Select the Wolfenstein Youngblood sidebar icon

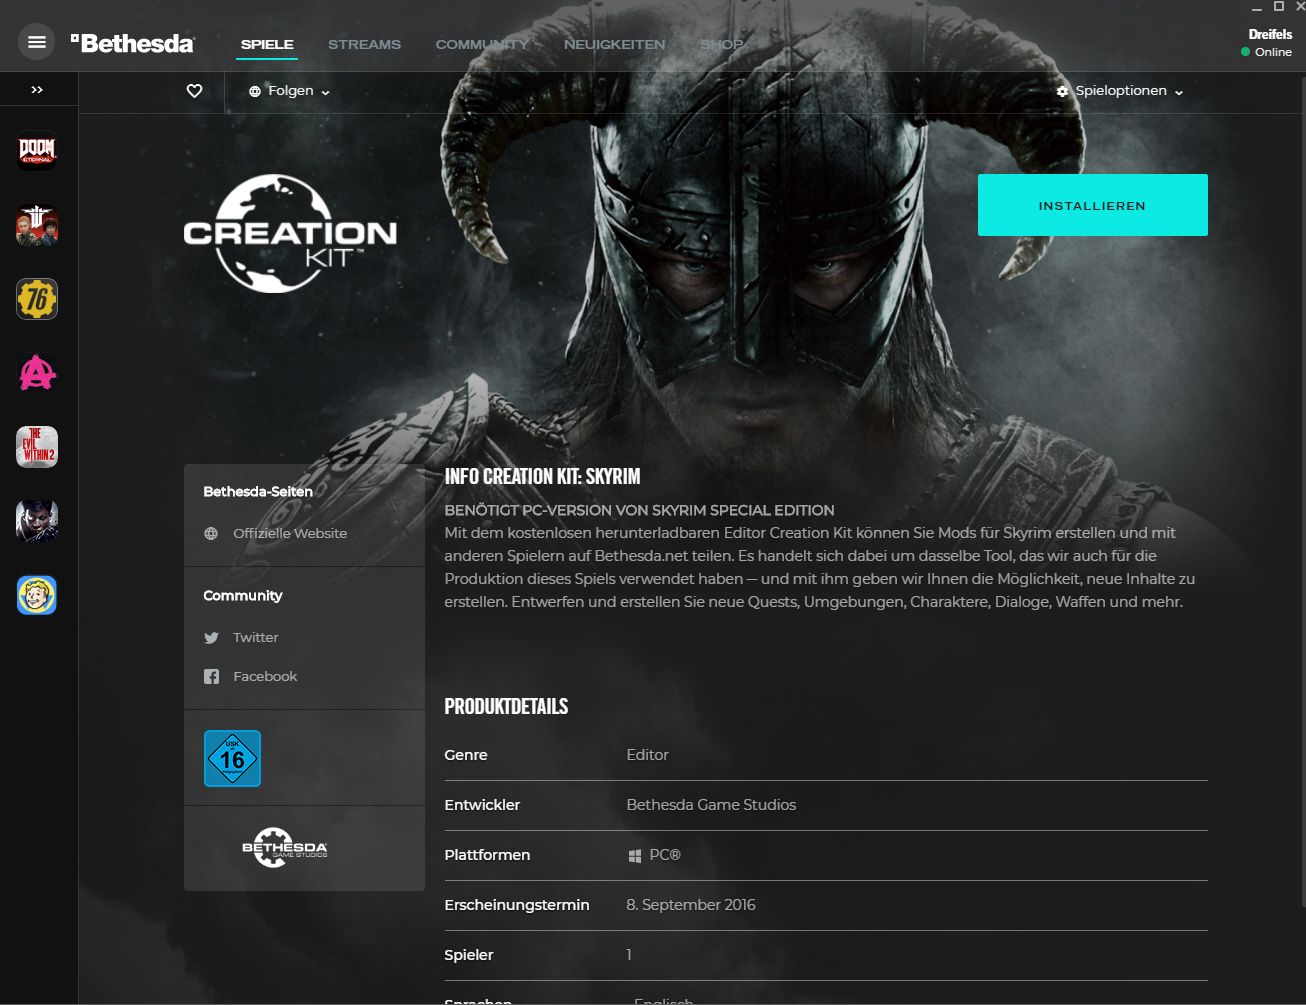37,226
